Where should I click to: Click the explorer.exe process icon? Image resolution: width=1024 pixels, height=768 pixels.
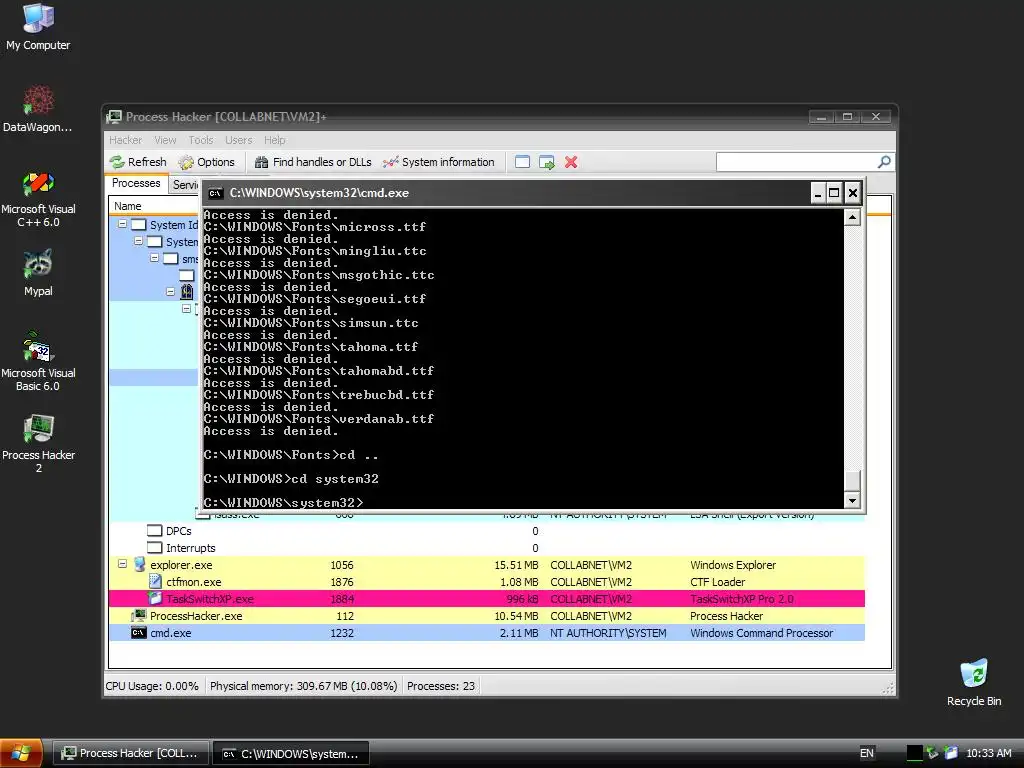pos(139,564)
